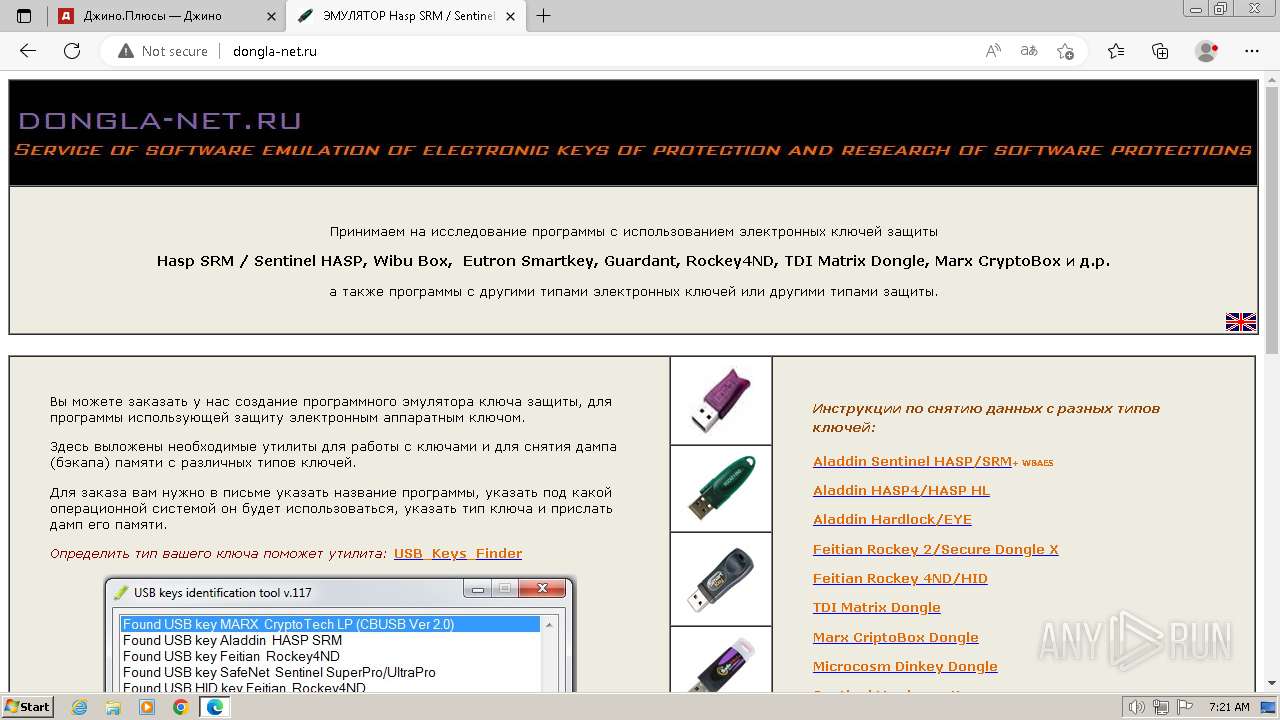Launch Google Chrome from the taskbar
The height and width of the screenshot is (720, 1280).
(x=181, y=707)
